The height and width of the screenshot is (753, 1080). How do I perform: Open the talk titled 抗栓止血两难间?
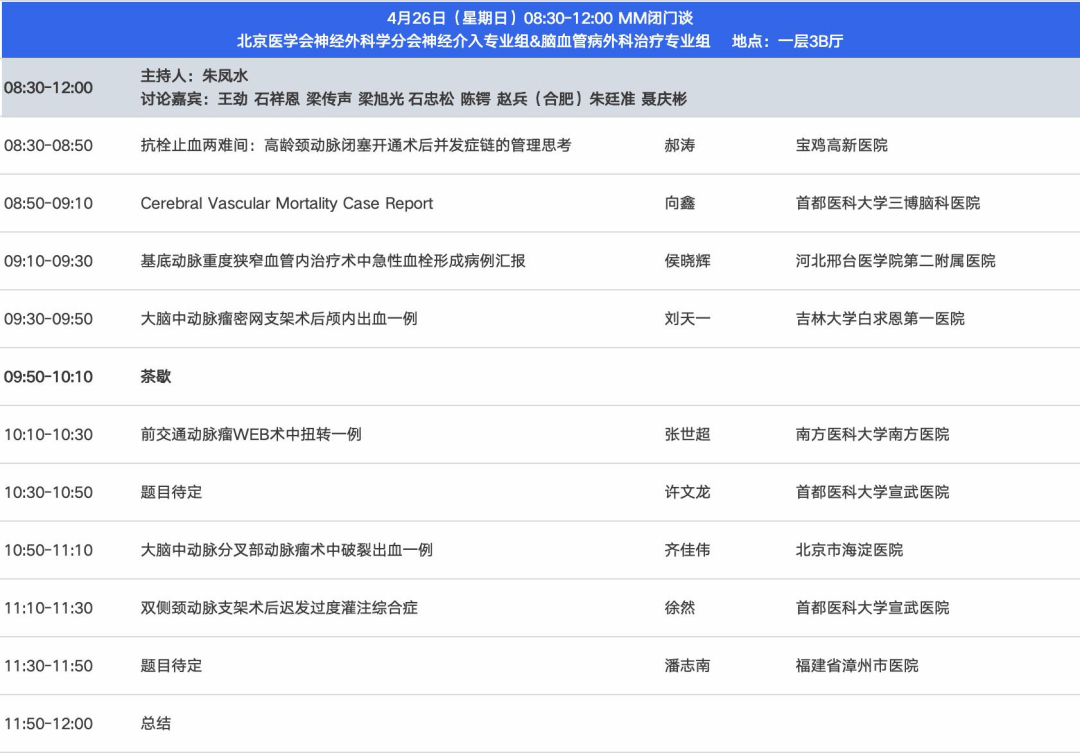356,146
